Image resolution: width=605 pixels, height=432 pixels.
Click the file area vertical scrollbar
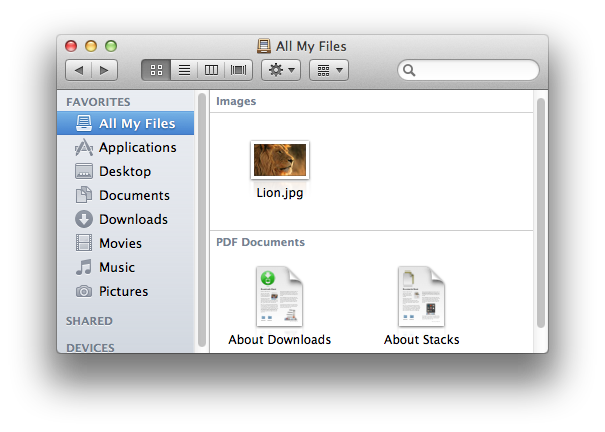541,212
